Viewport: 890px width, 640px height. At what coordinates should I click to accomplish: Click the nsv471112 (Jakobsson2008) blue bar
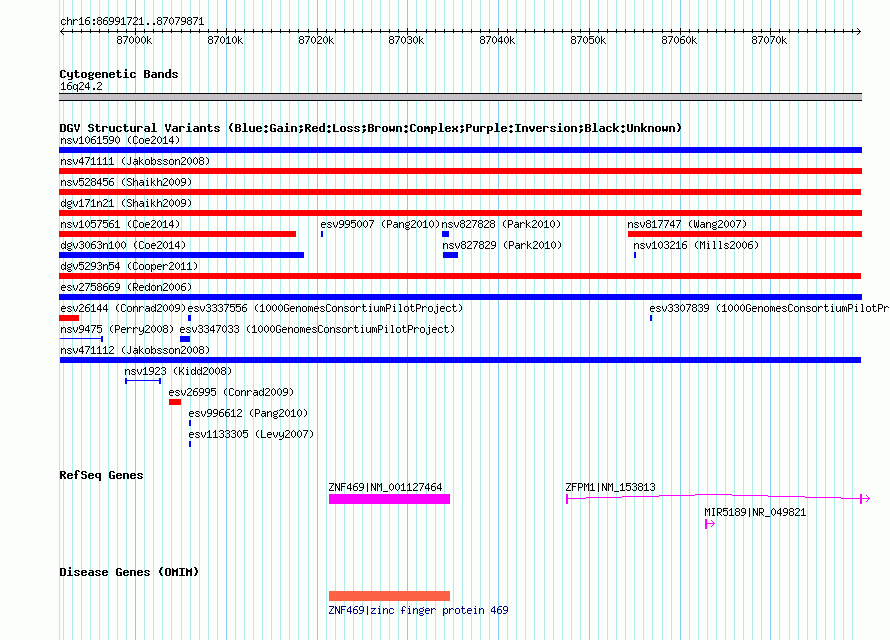[460, 360]
